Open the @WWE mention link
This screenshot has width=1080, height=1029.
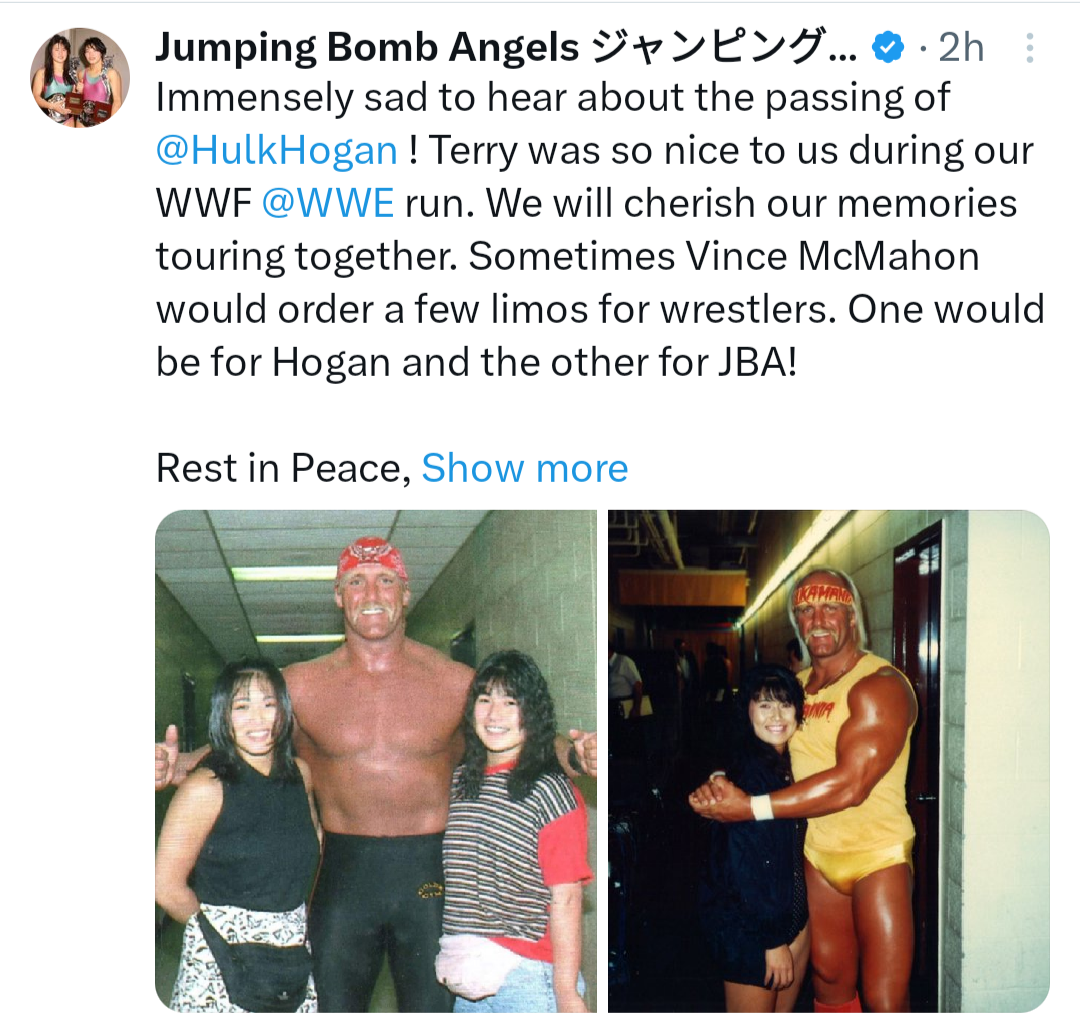click(328, 203)
